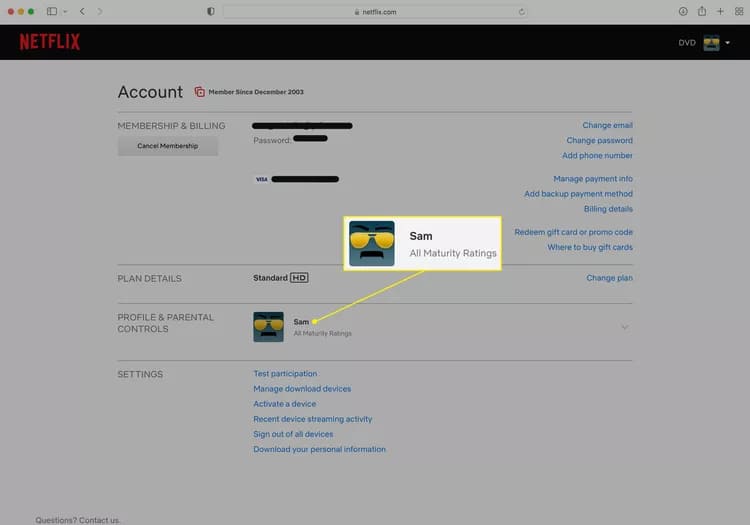The image size is (750, 525).
Task: Open a new tab with plus icon
Action: pos(720,11)
